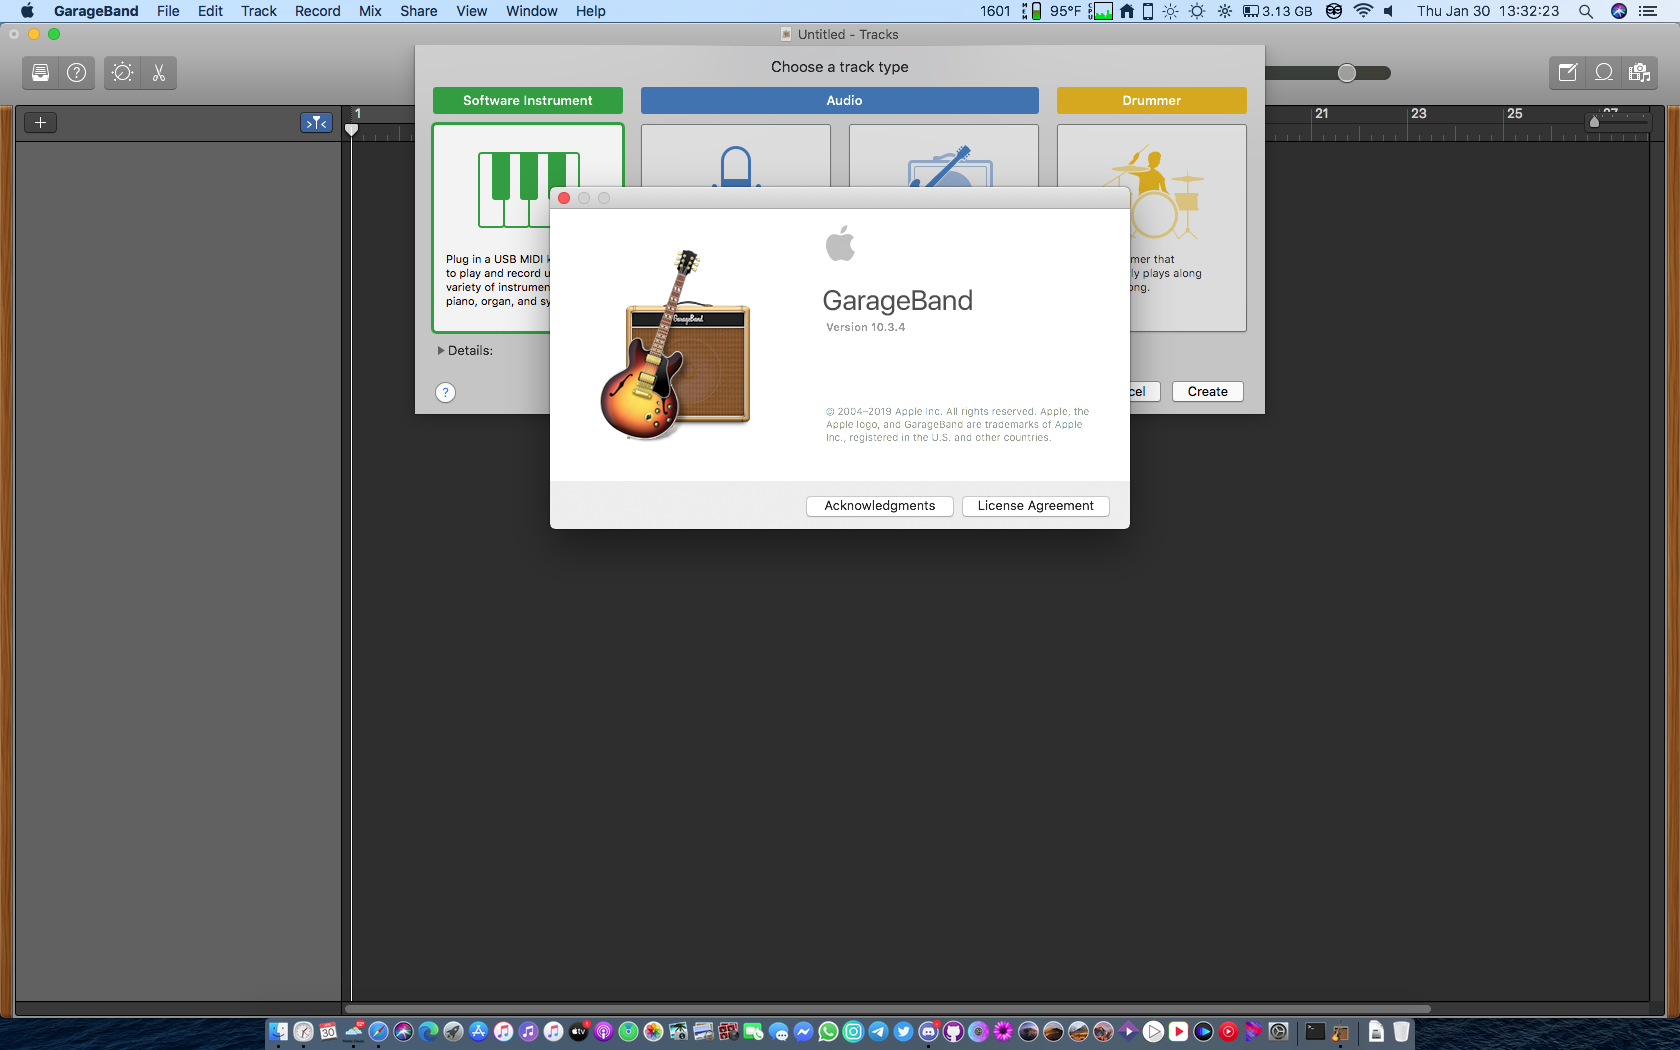
Task: Add a new track with plus button
Action: [x=40, y=122]
